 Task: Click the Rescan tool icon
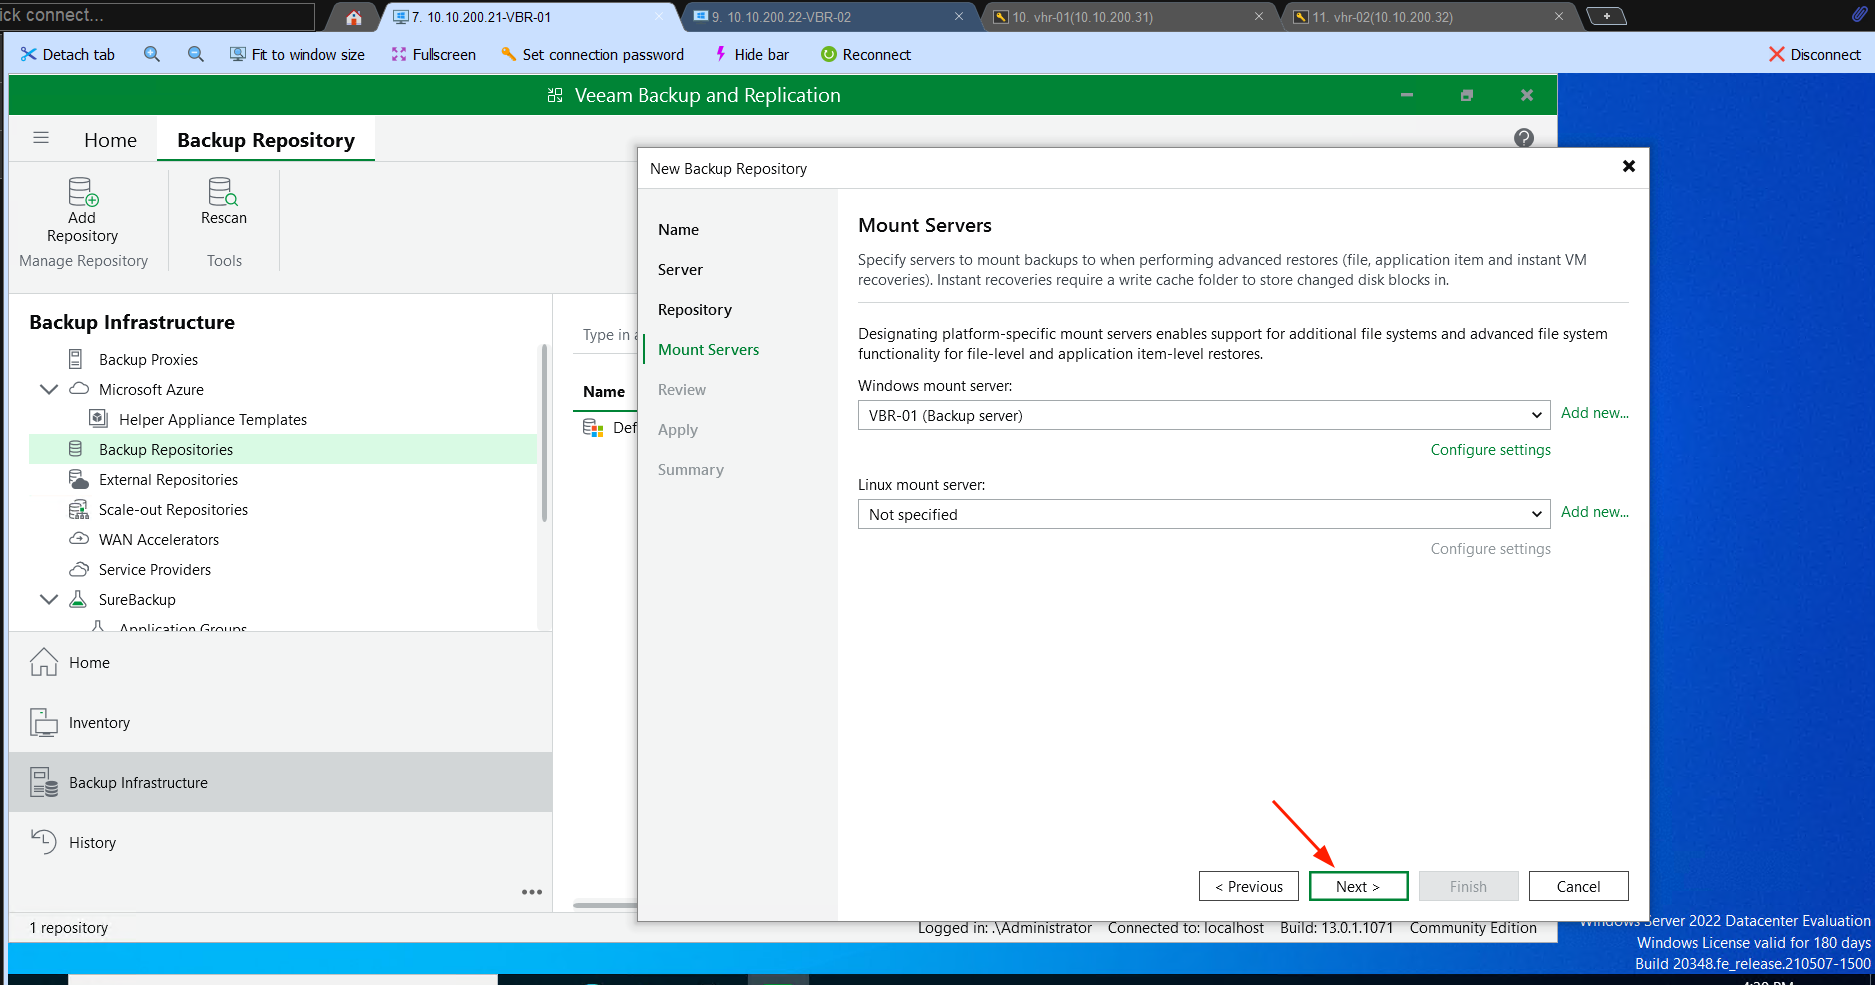click(223, 191)
